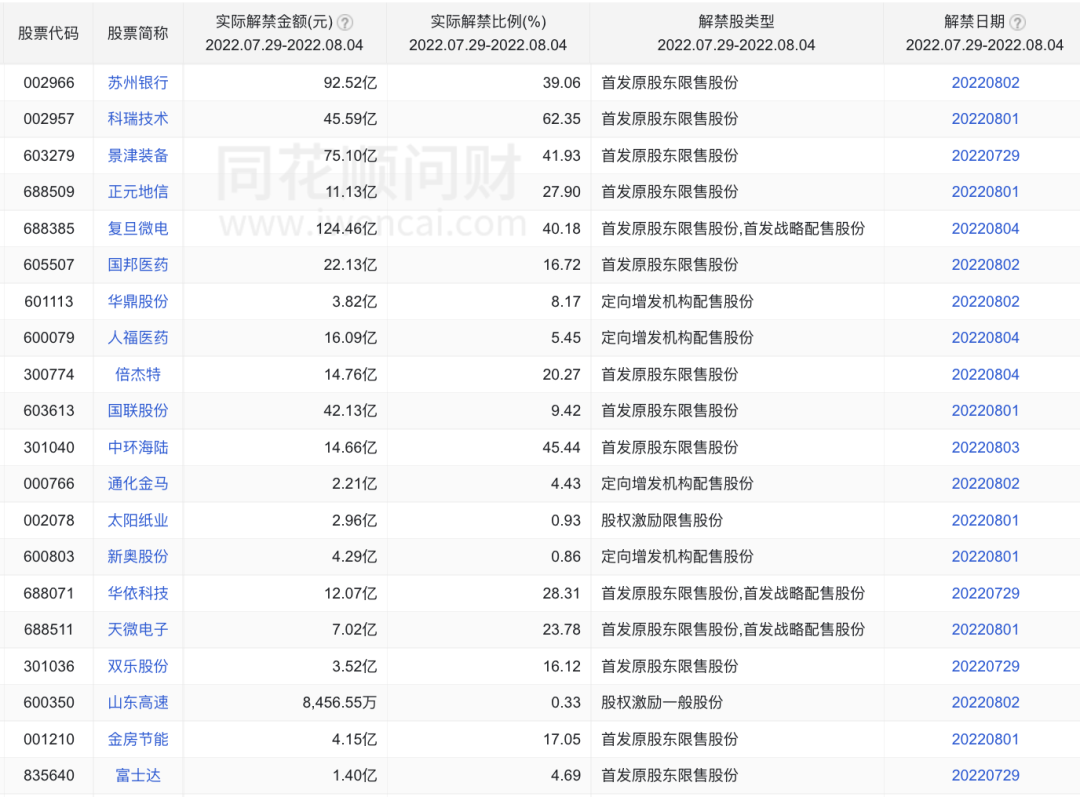Viewport: 1080px width, 797px height.
Task: Open the 科瑞技术 stock link
Action: point(138,119)
